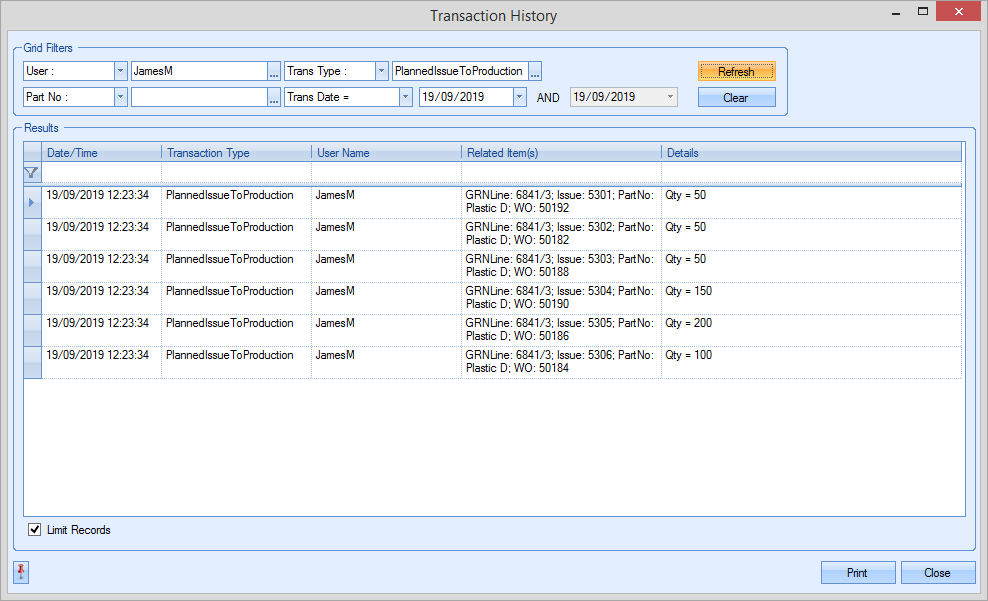988x601 pixels.
Task: Click the Print button
Action: pyautogui.click(x=858, y=573)
